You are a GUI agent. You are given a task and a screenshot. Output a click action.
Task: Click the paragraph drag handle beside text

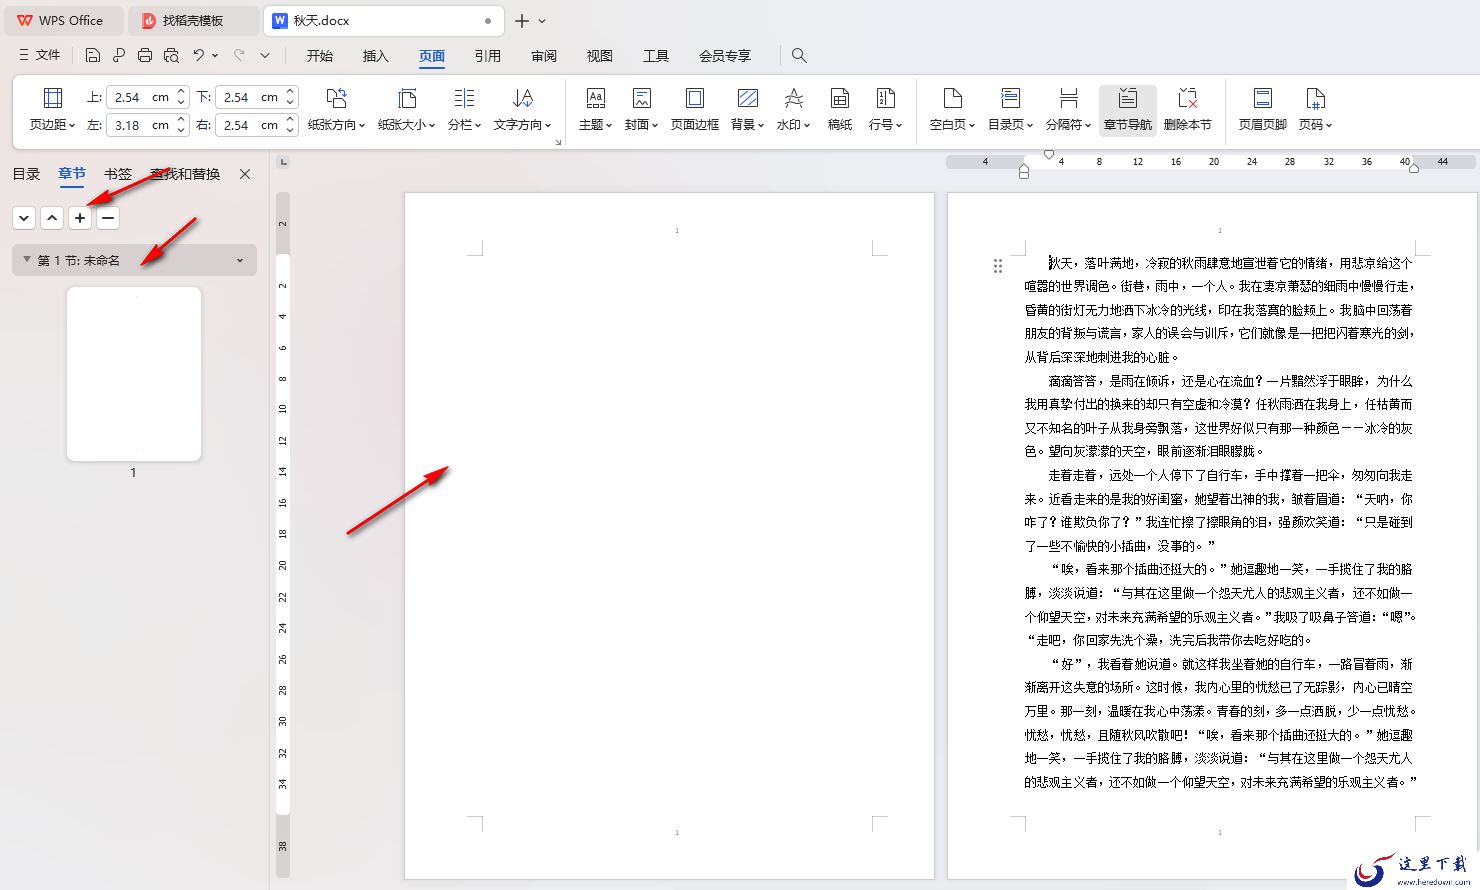(997, 265)
